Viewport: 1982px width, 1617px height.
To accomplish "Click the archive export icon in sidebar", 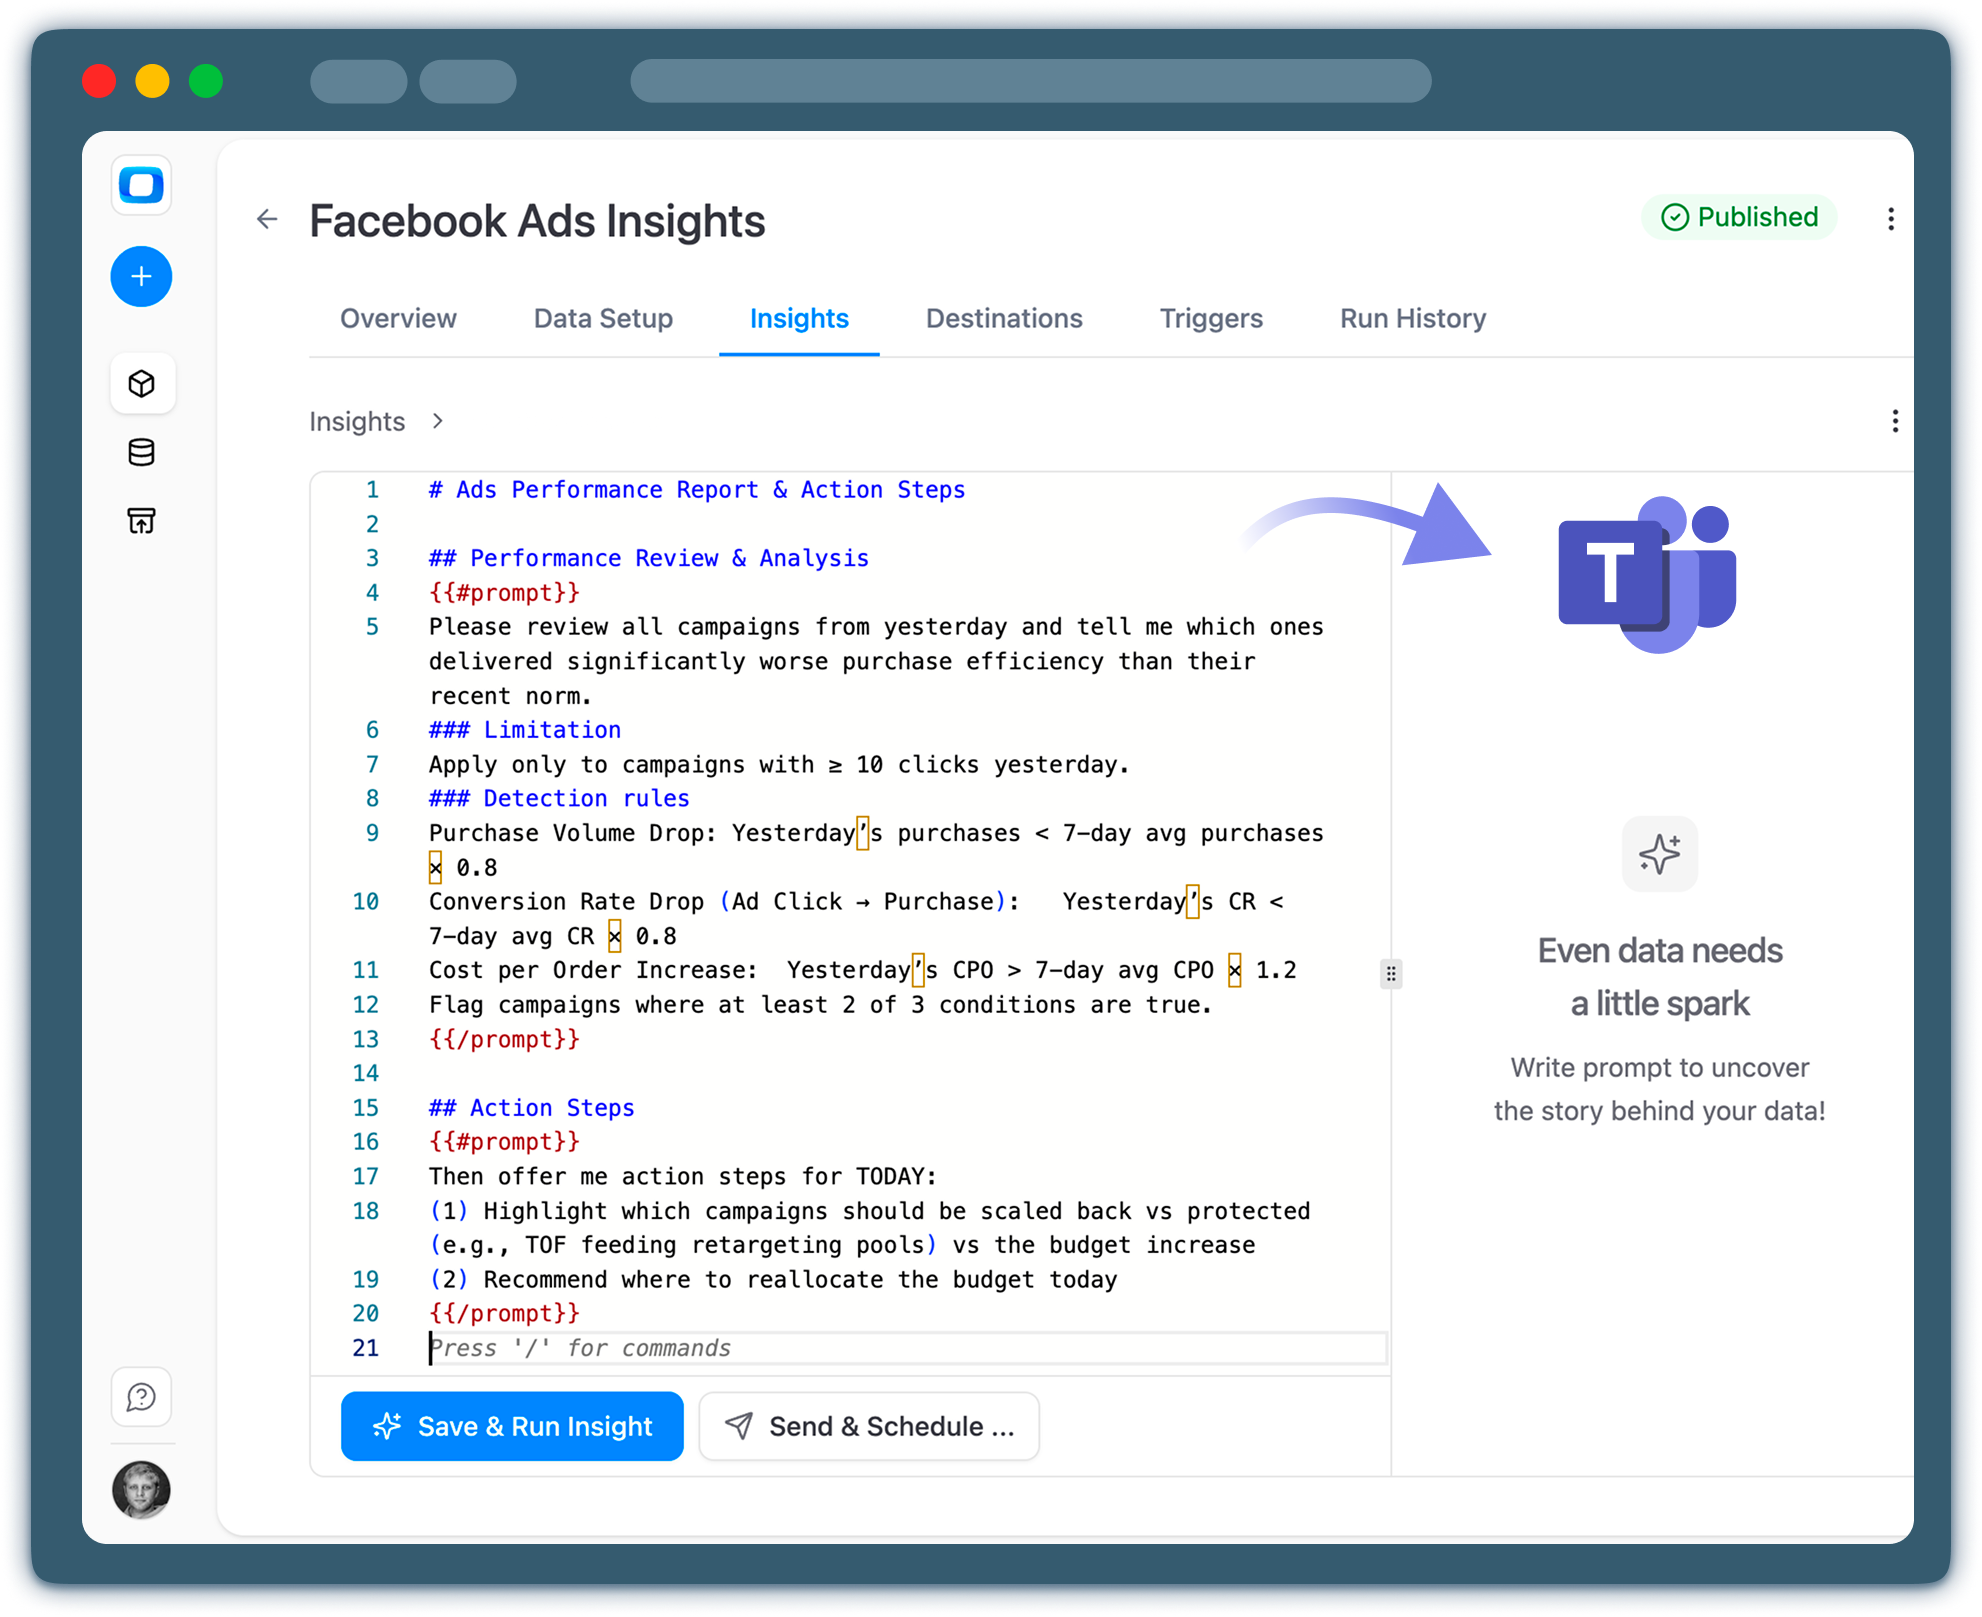I will 141,520.
